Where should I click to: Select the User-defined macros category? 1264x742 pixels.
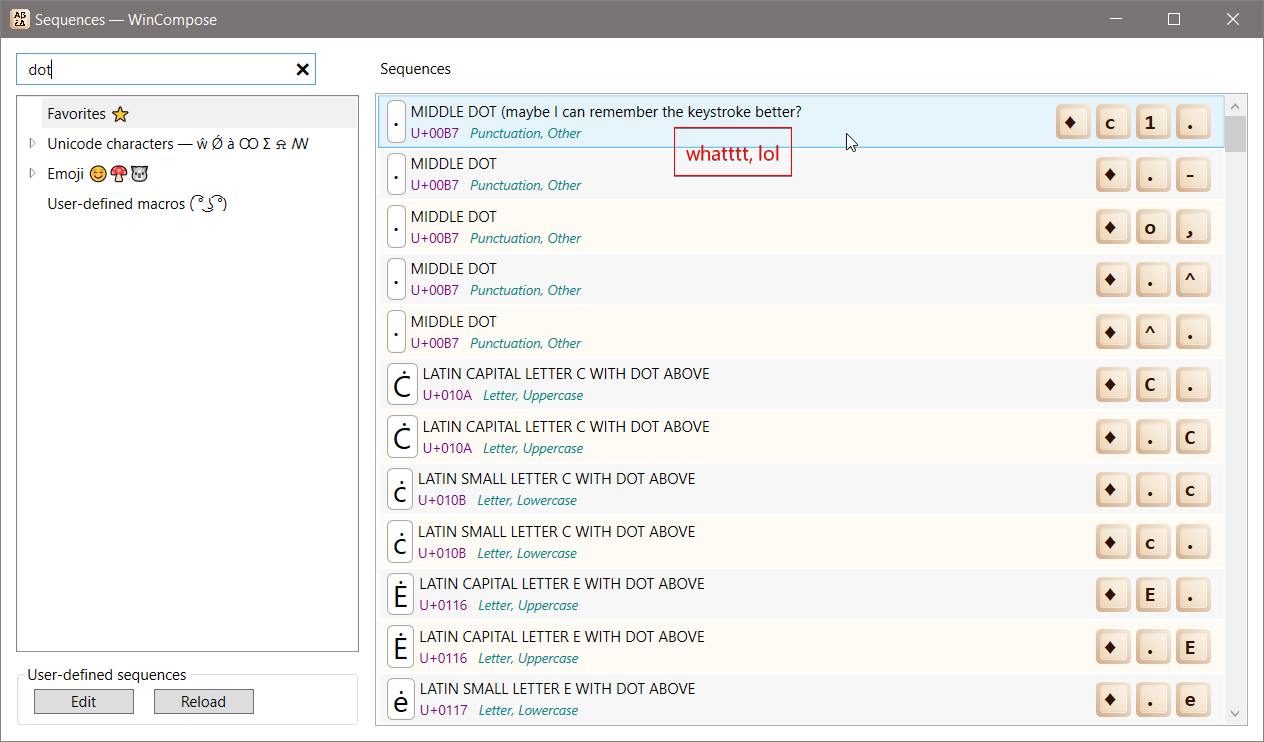[137, 204]
